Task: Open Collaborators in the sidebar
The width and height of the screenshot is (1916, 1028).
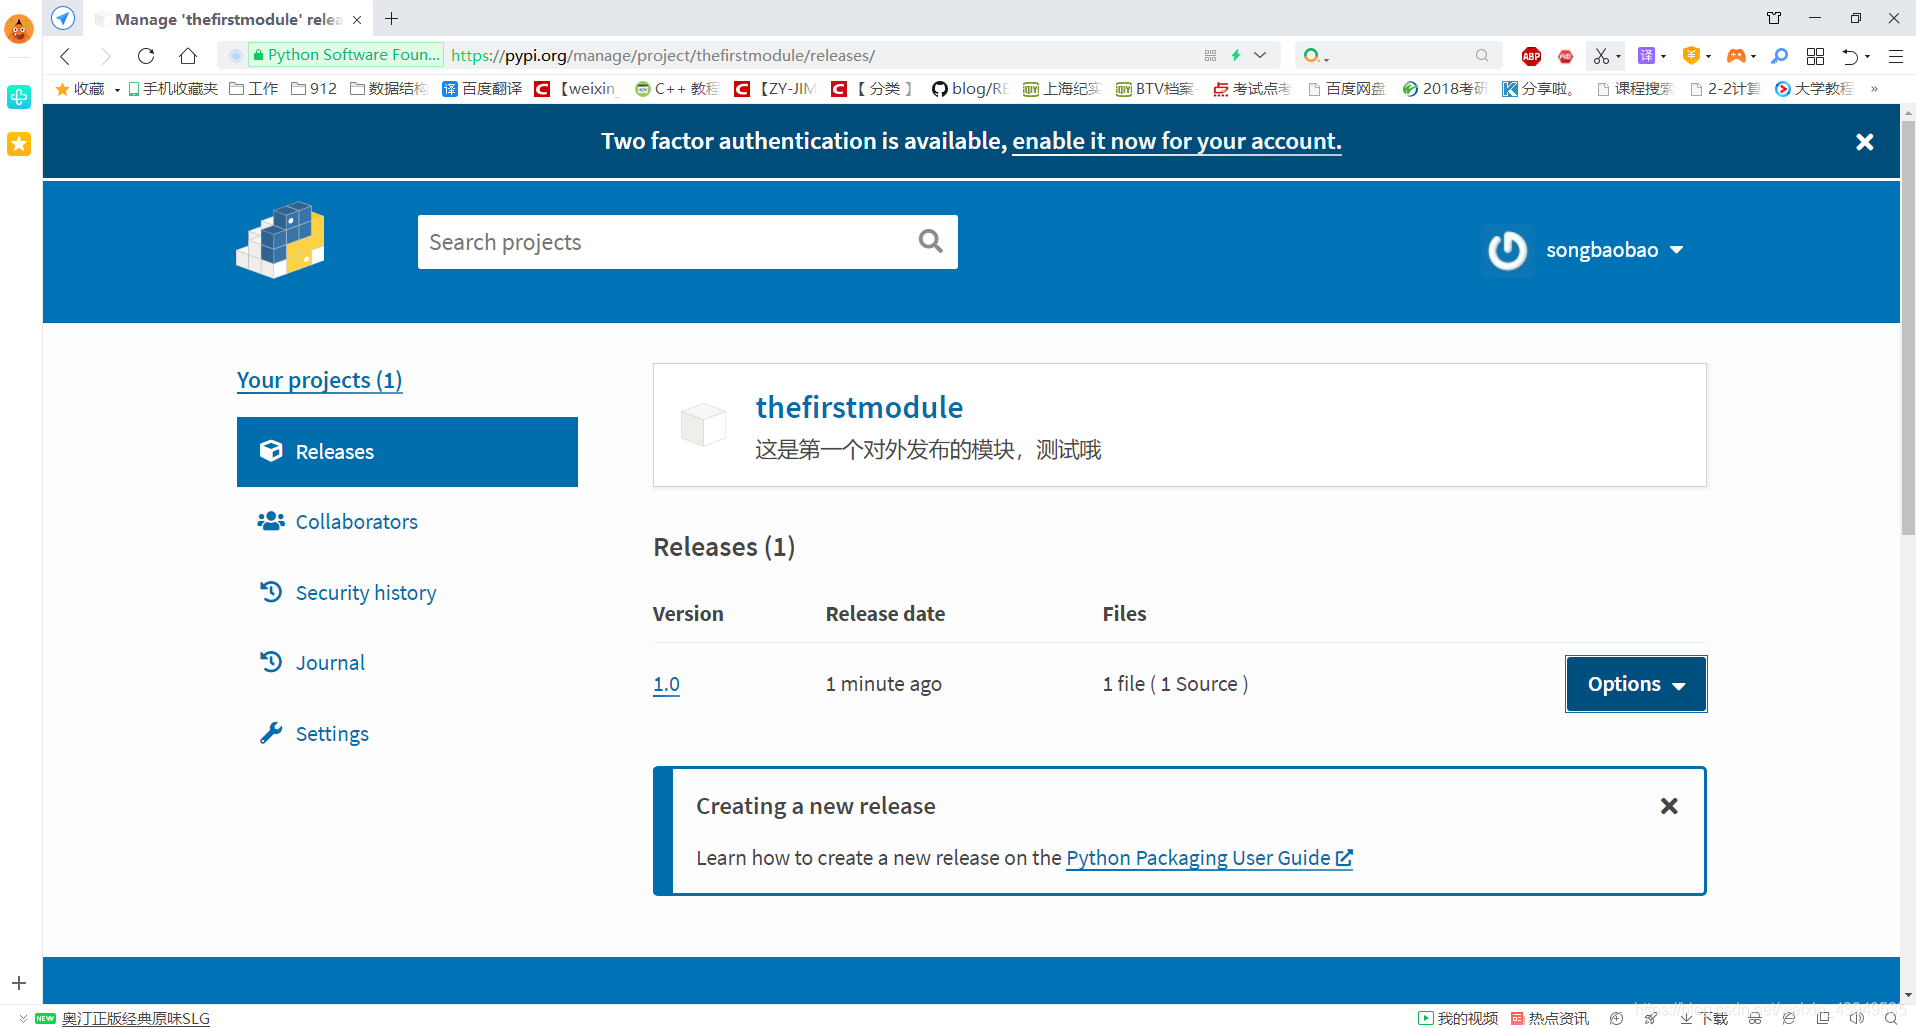Action: (356, 522)
